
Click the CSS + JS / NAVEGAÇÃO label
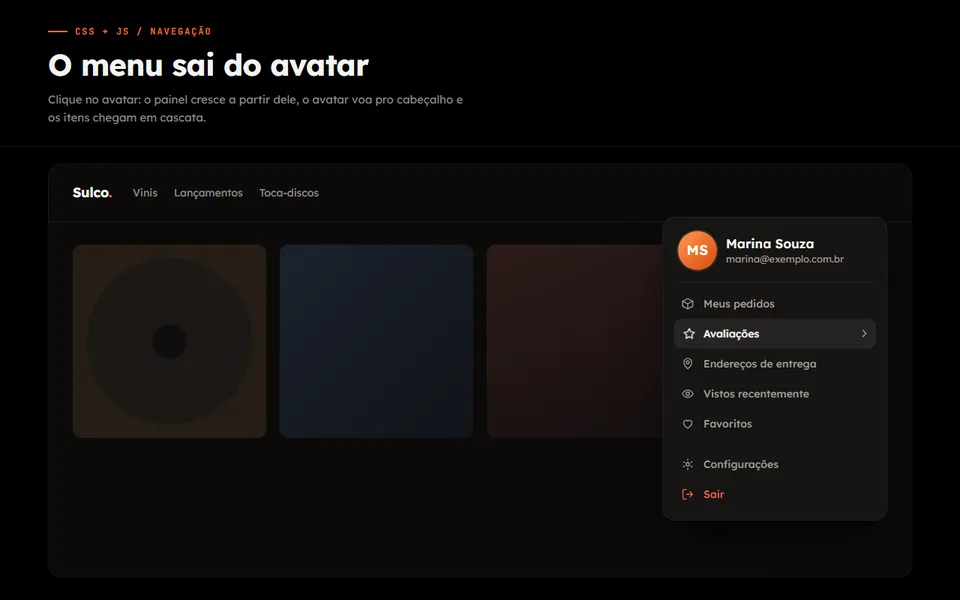click(x=143, y=31)
